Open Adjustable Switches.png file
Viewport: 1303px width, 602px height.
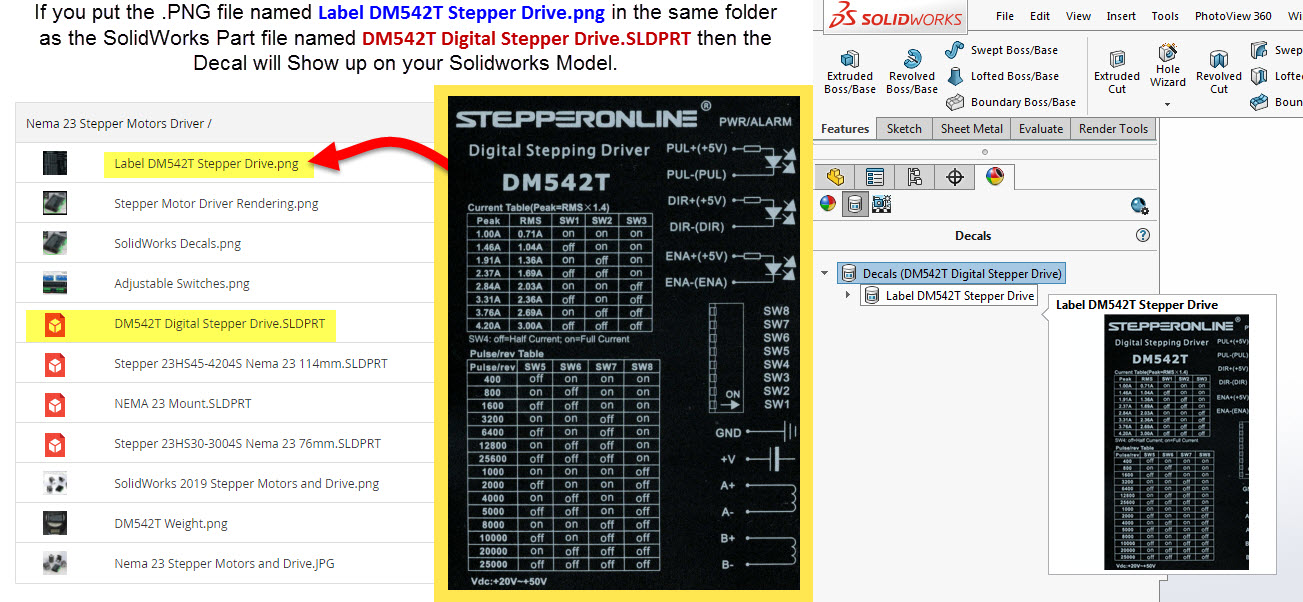[182, 284]
